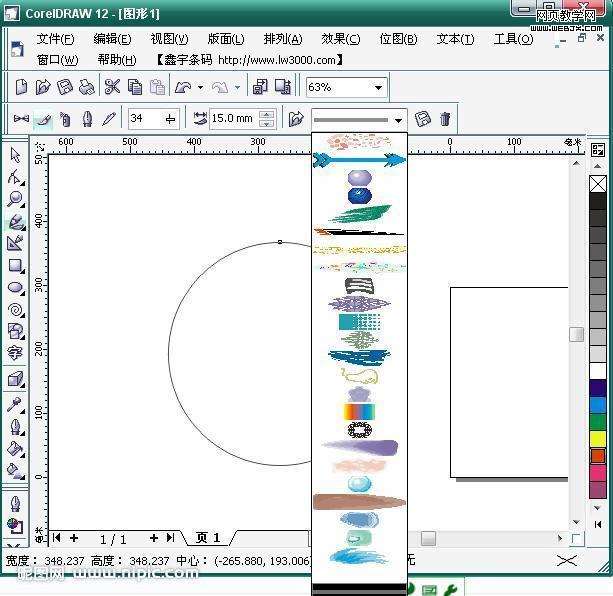This screenshot has height=596, width=613.
Task: Select the Artistic Media freehand tool
Action: click(x=16, y=221)
